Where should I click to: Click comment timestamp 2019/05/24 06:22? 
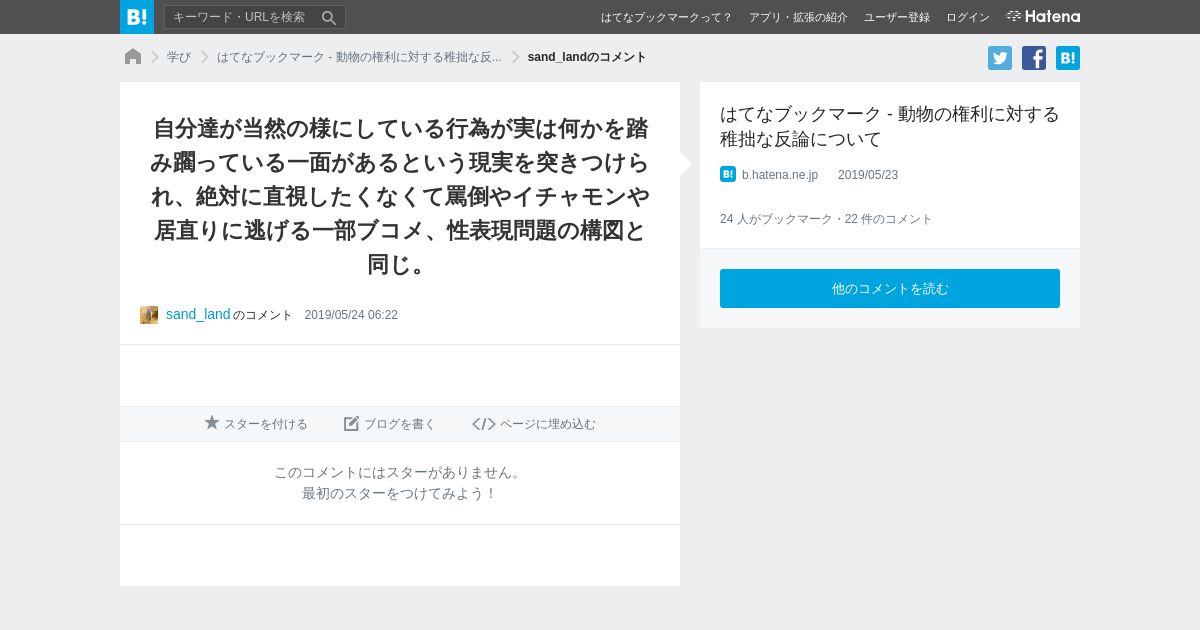(x=351, y=315)
